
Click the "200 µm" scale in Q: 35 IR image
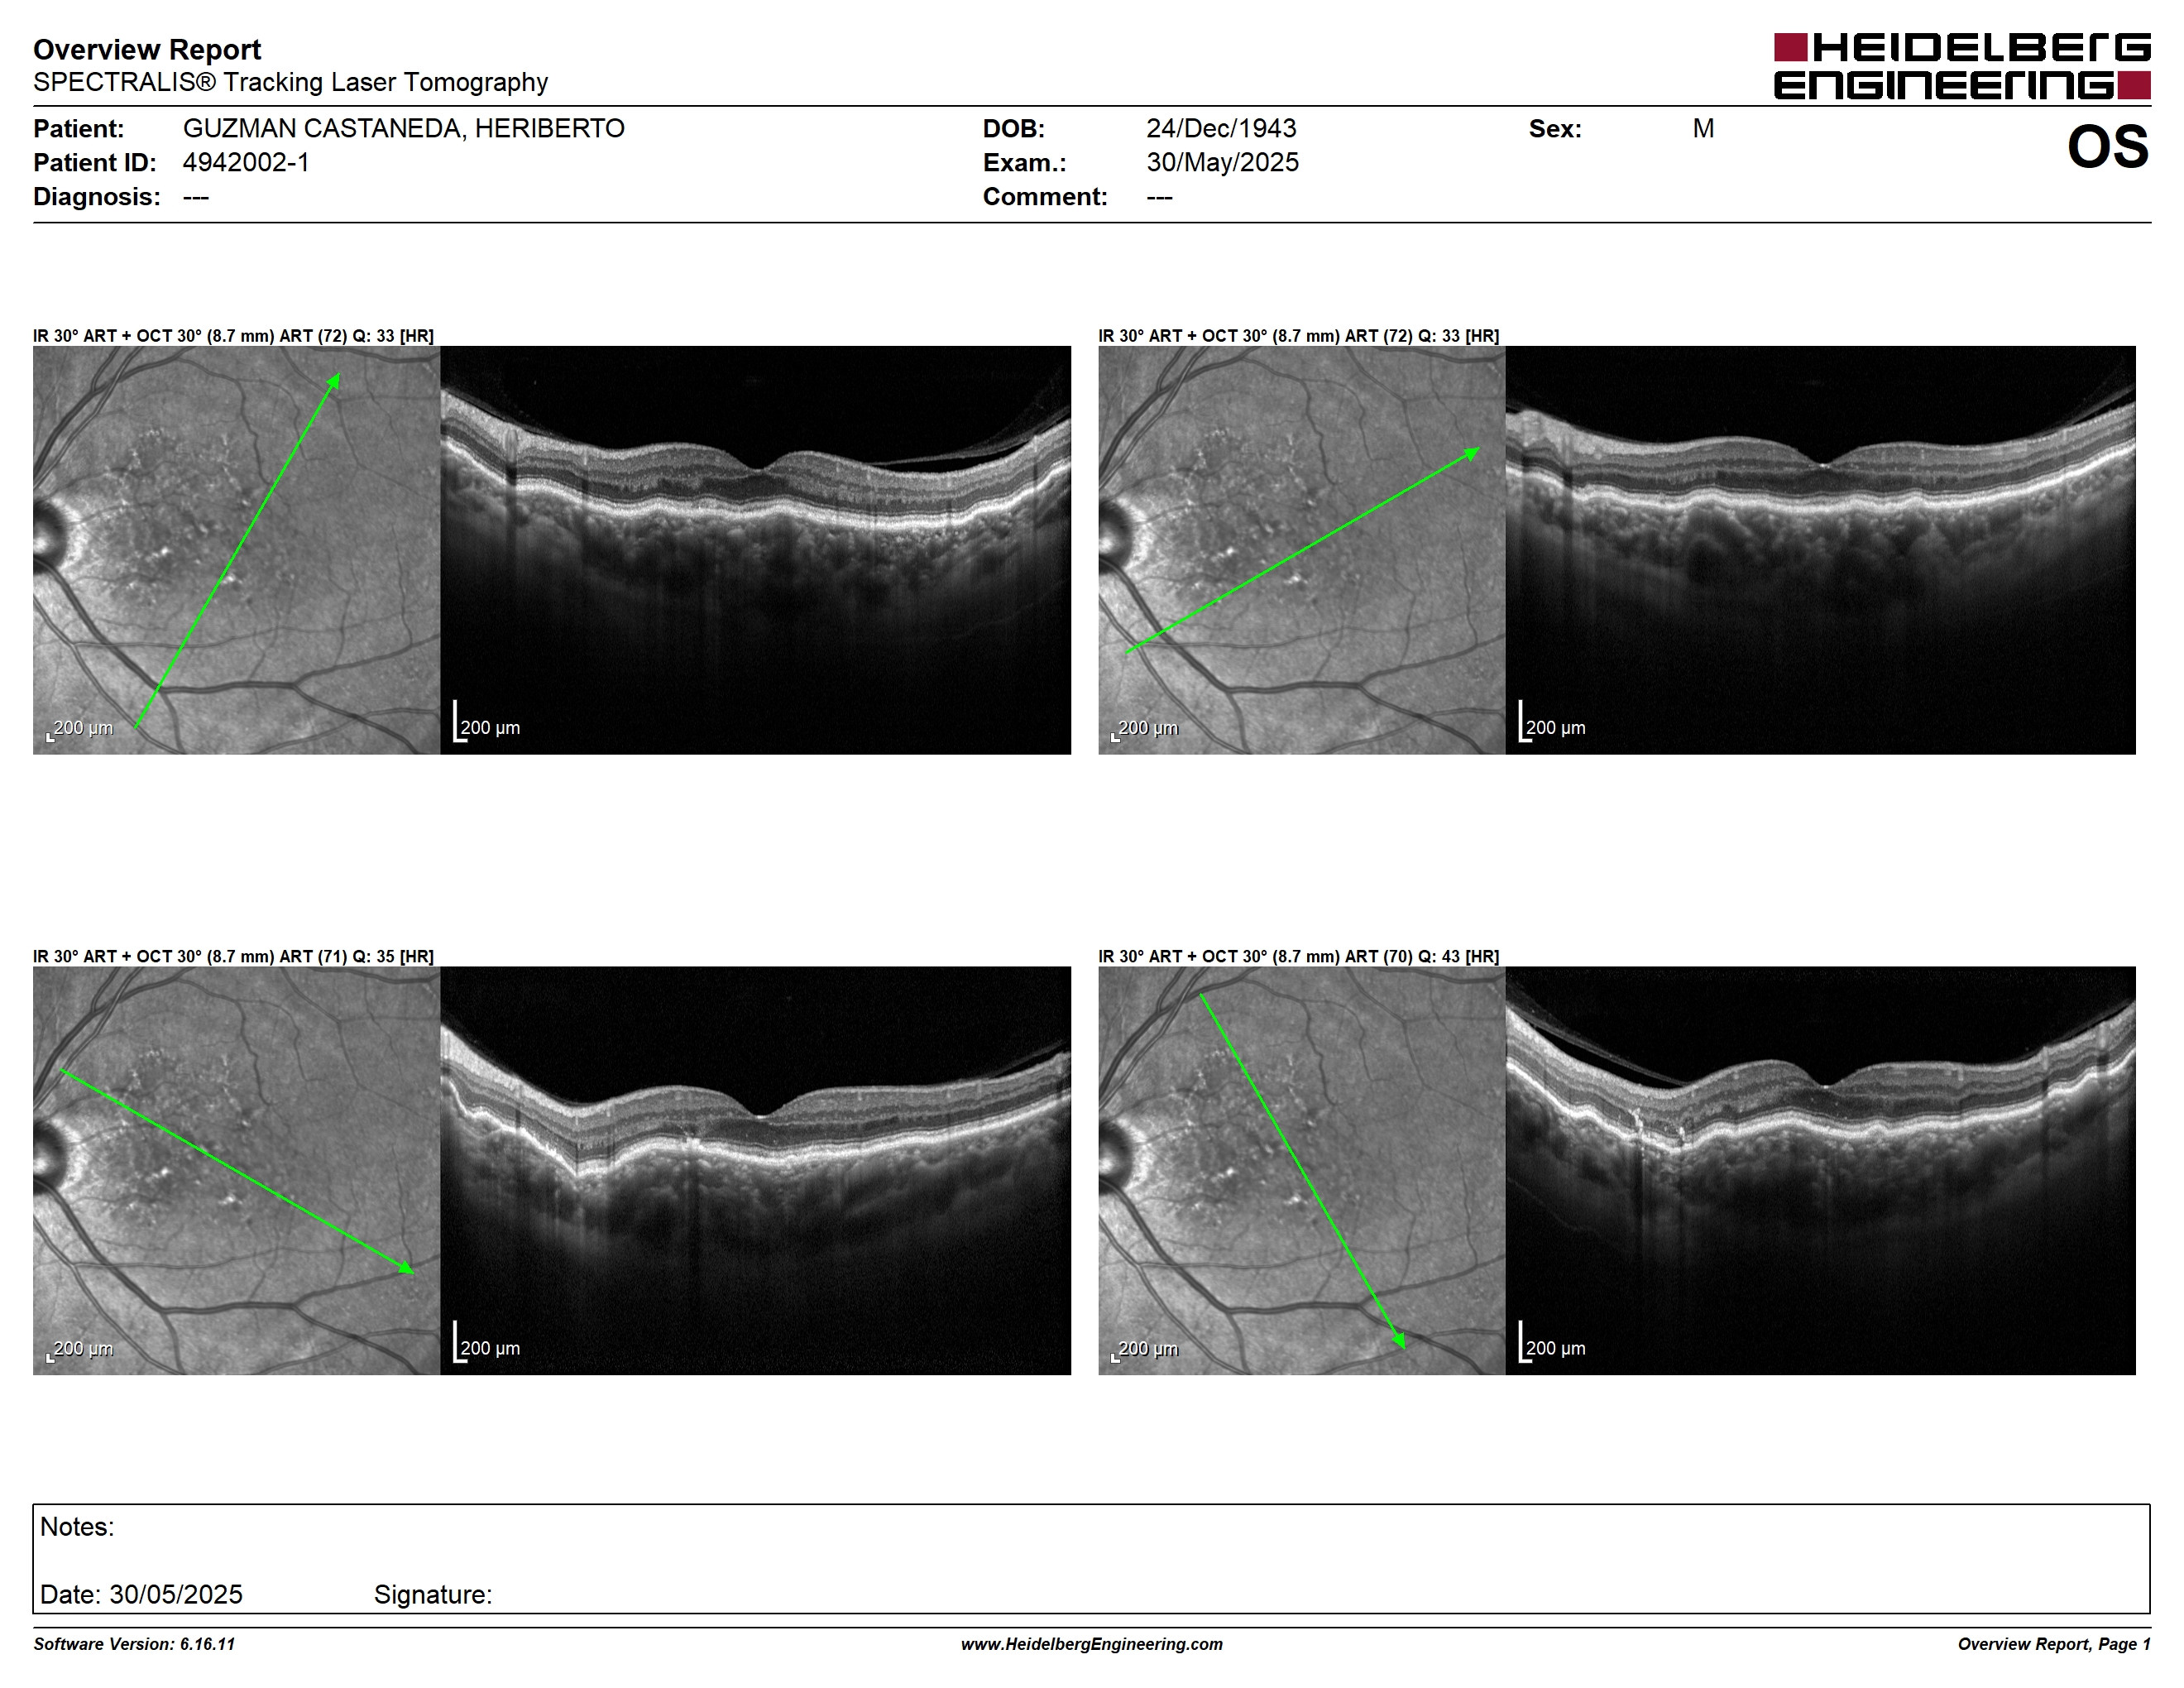80,1349
